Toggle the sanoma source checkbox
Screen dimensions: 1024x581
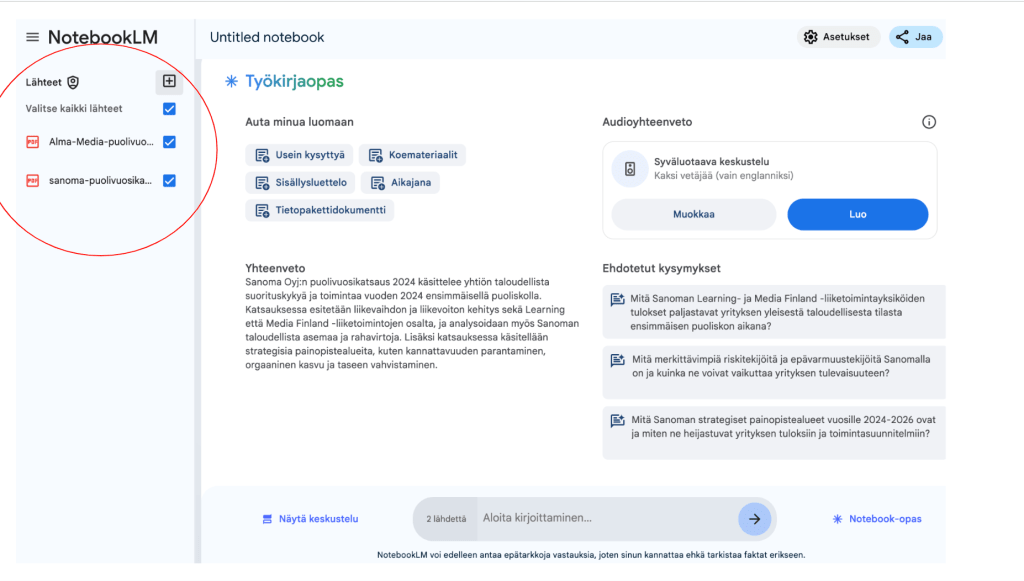(169, 181)
